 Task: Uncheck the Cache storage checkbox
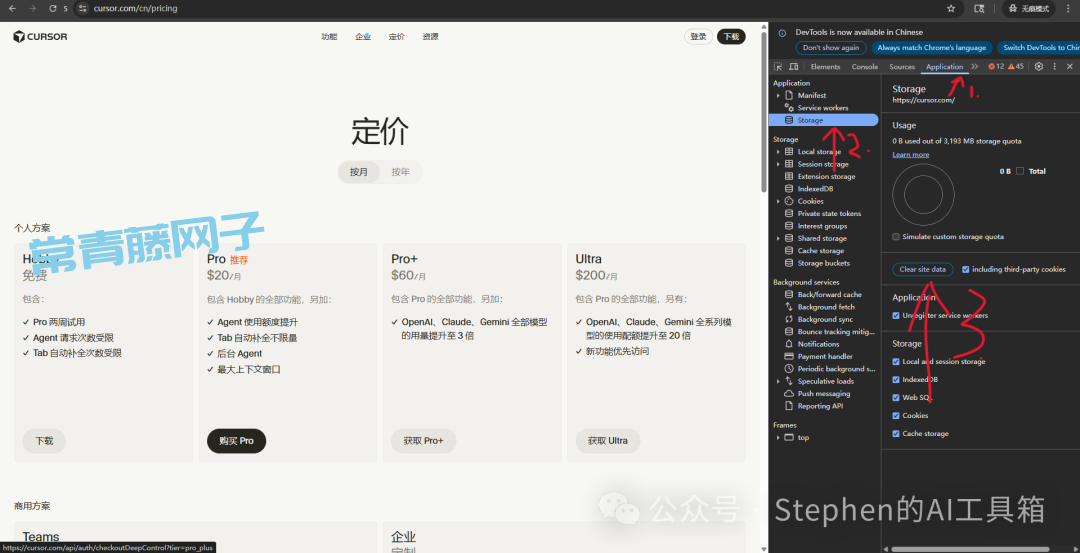point(896,434)
